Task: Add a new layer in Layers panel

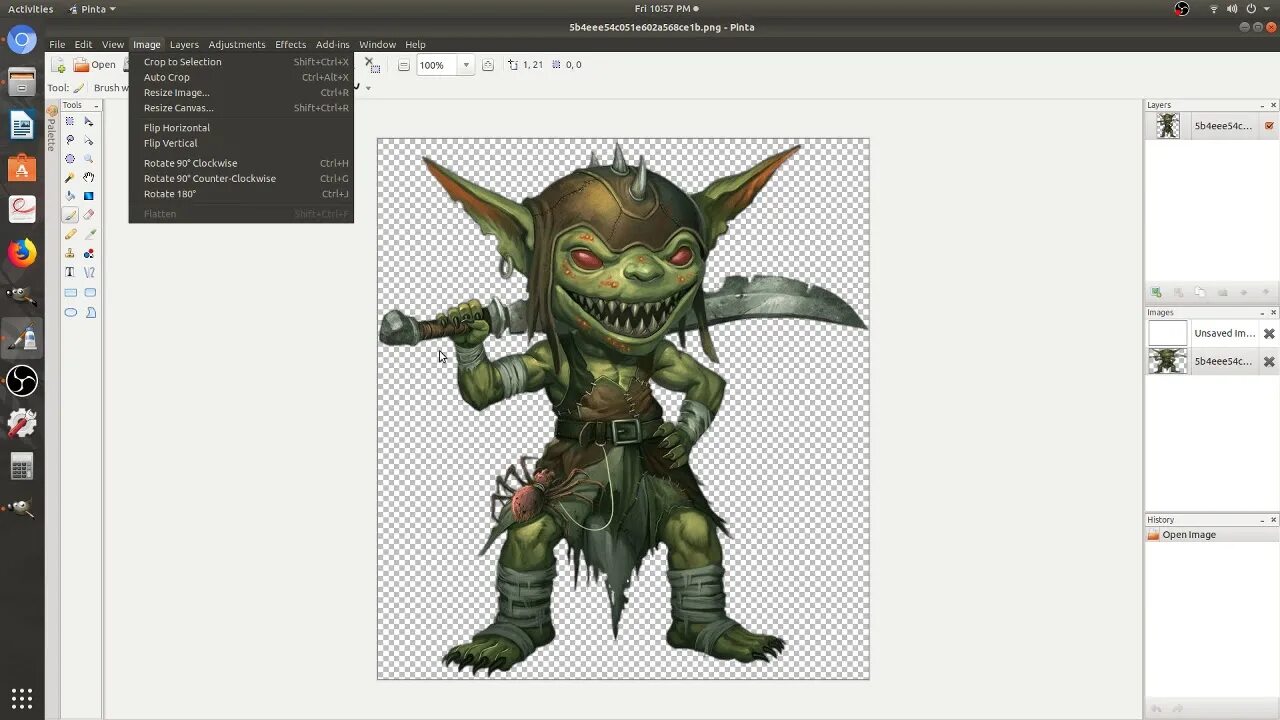Action: click(1156, 293)
